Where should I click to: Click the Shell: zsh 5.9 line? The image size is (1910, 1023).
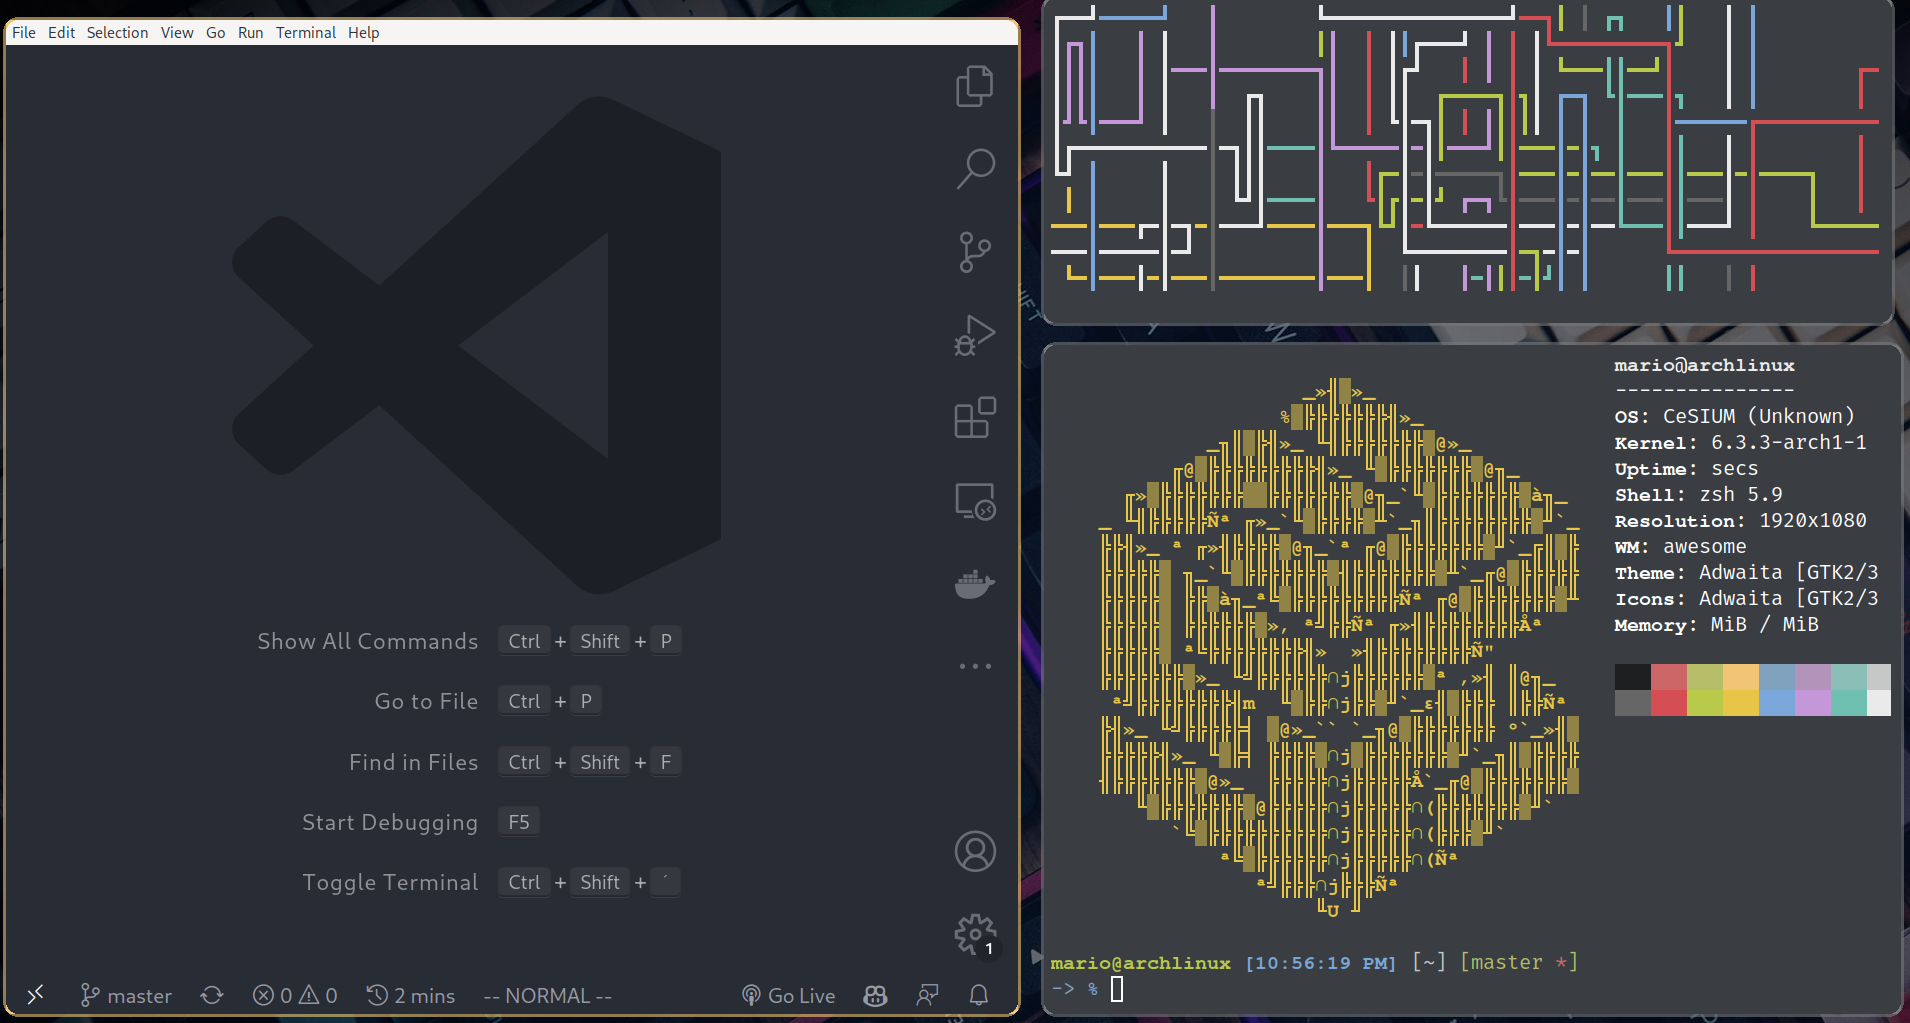tap(1698, 494)
